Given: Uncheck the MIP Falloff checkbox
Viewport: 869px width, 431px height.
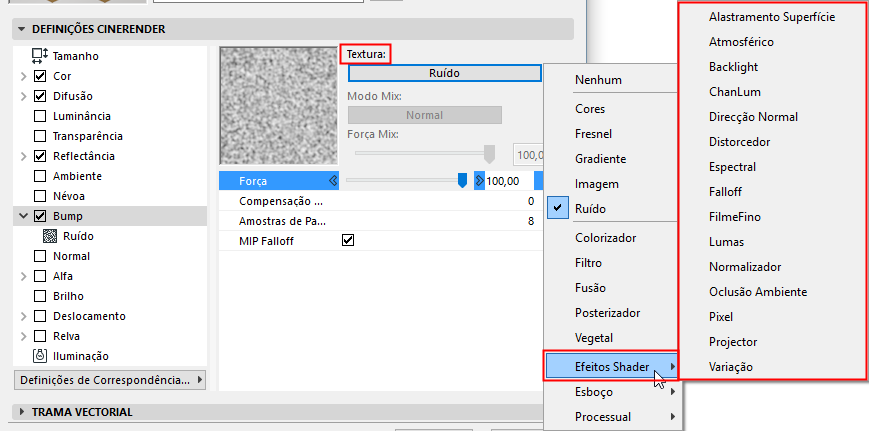Looking at the screenshot, I should (x=348, y=240).
